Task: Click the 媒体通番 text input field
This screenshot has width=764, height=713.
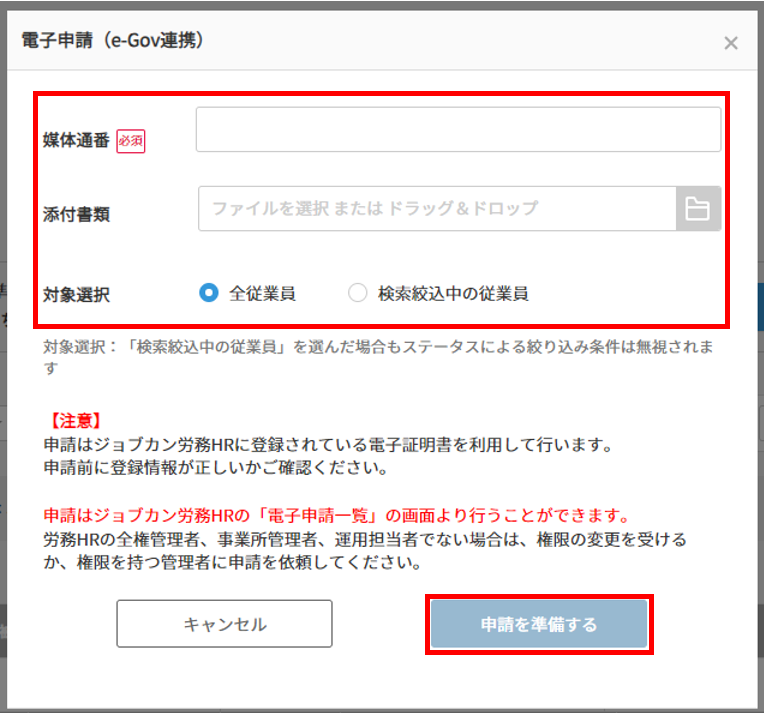Action: [458, 130]
